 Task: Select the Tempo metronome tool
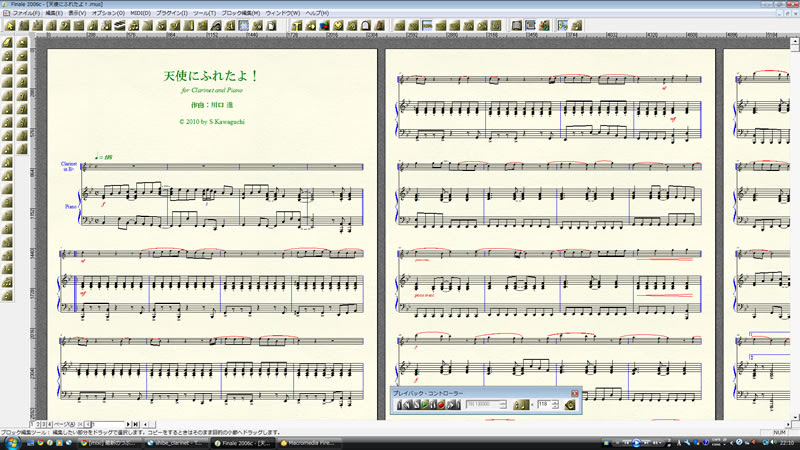point(380,26)
